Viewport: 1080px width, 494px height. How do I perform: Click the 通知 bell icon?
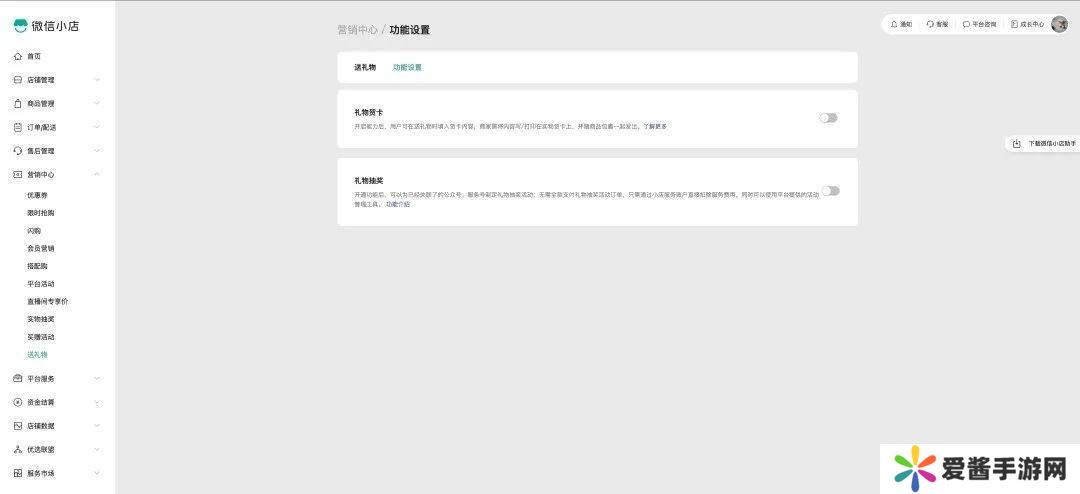click(894, 24)
